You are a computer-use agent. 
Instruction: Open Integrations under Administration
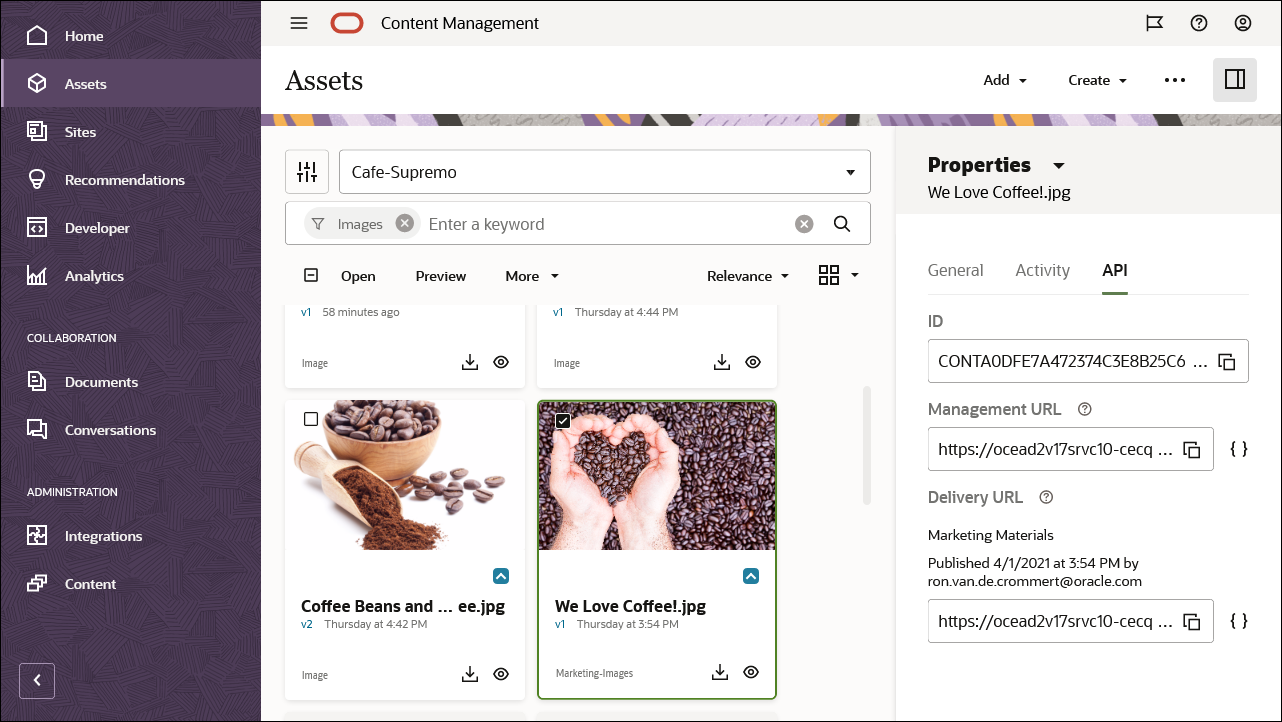[131, 536]
